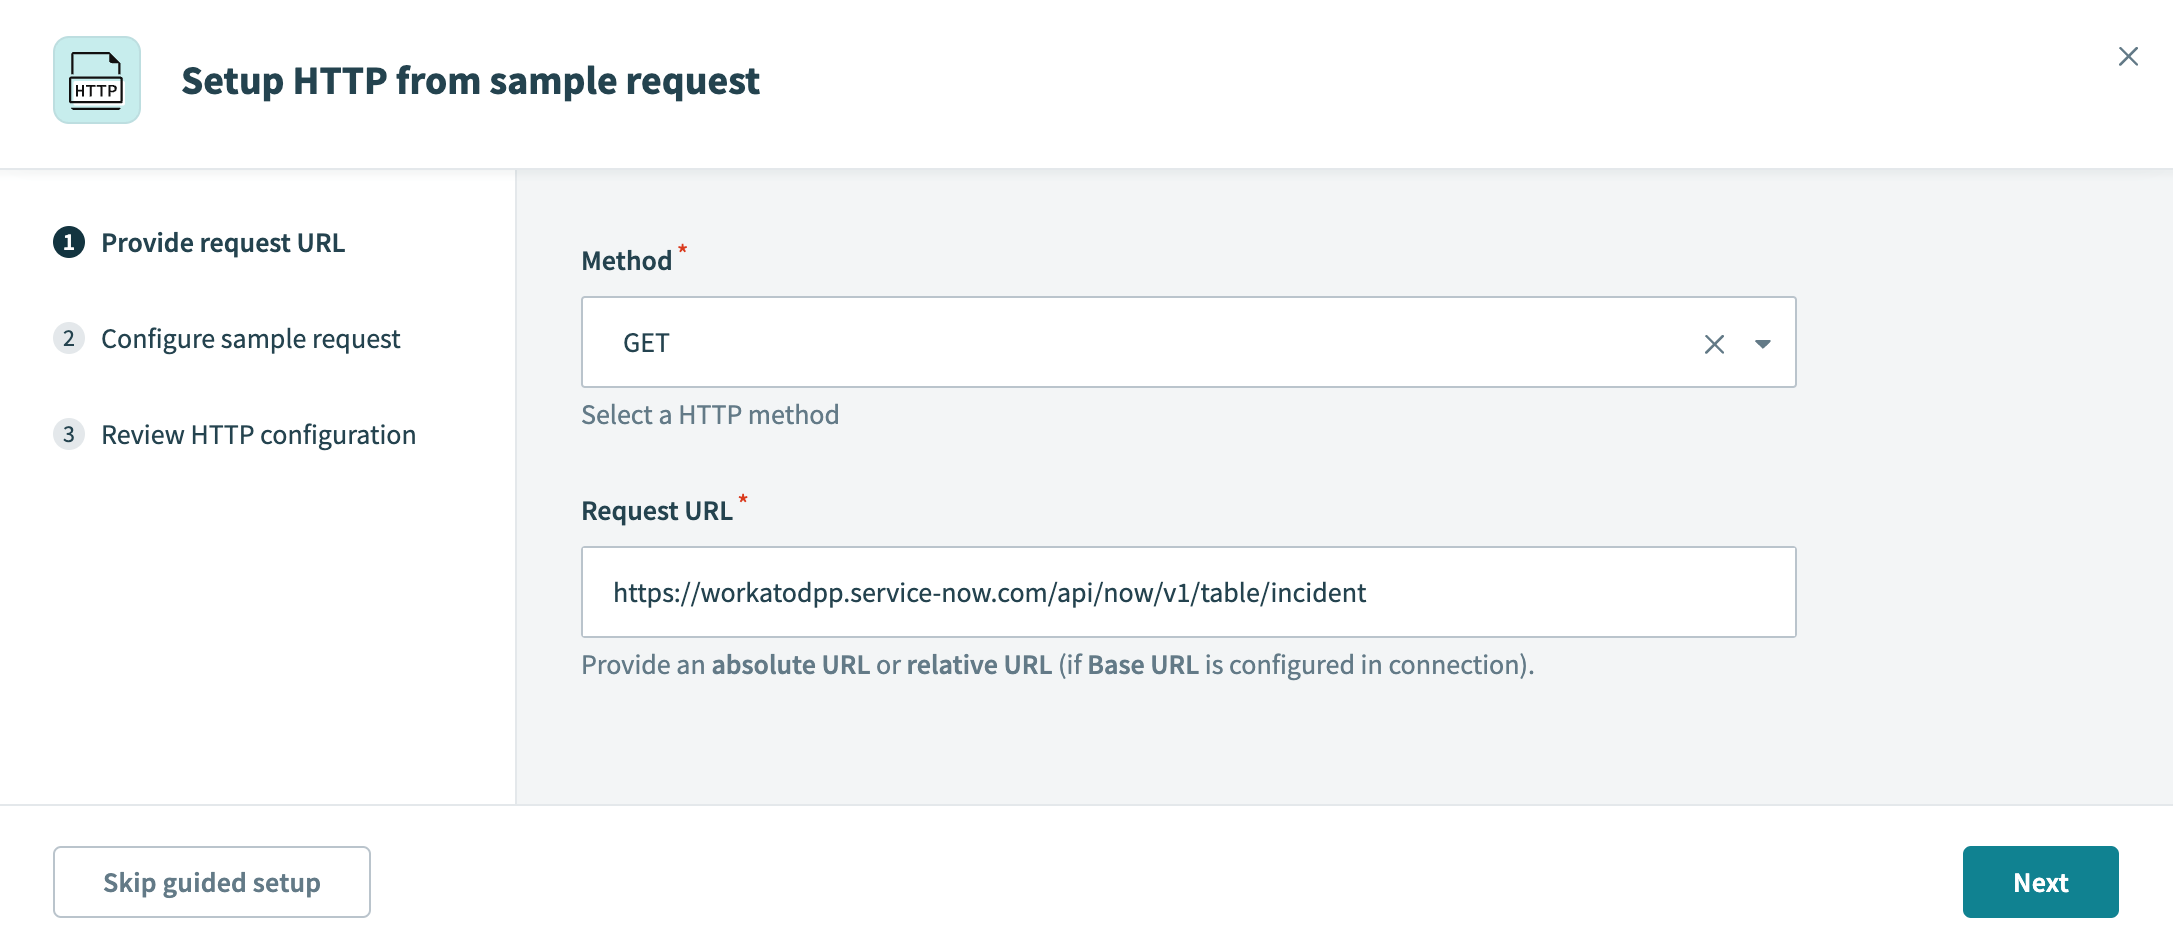Select the Configure sample request step
2173x946 pixels.
point(250,338)
